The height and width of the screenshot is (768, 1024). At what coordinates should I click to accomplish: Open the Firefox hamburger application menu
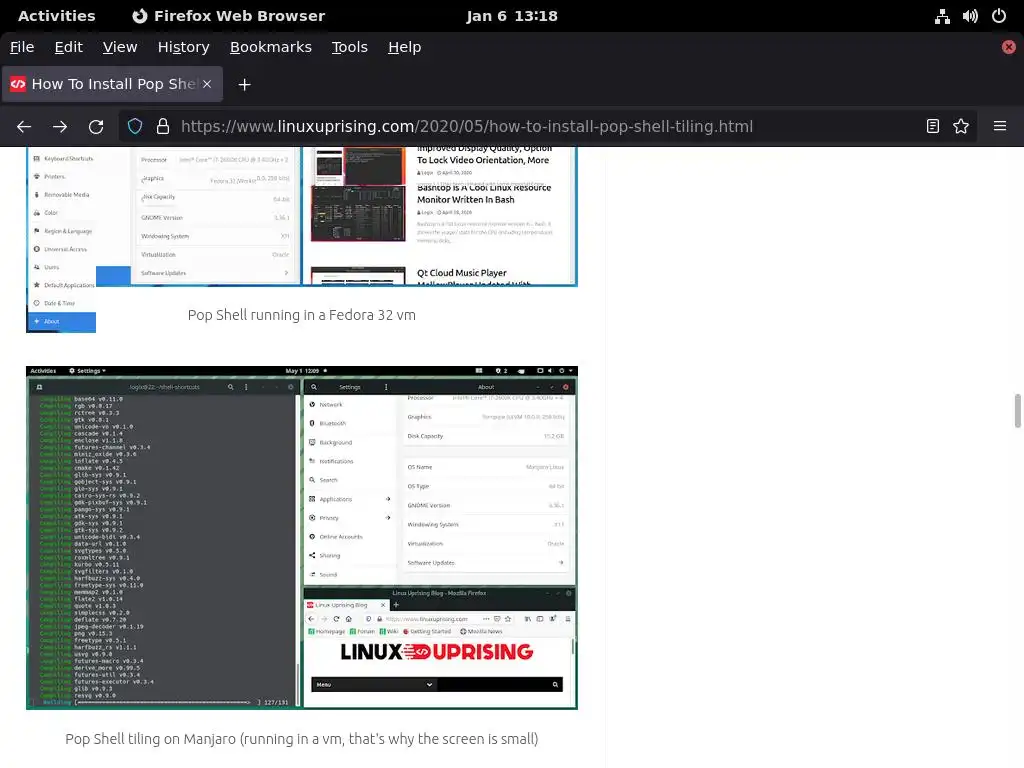(x=1000, y=126)
